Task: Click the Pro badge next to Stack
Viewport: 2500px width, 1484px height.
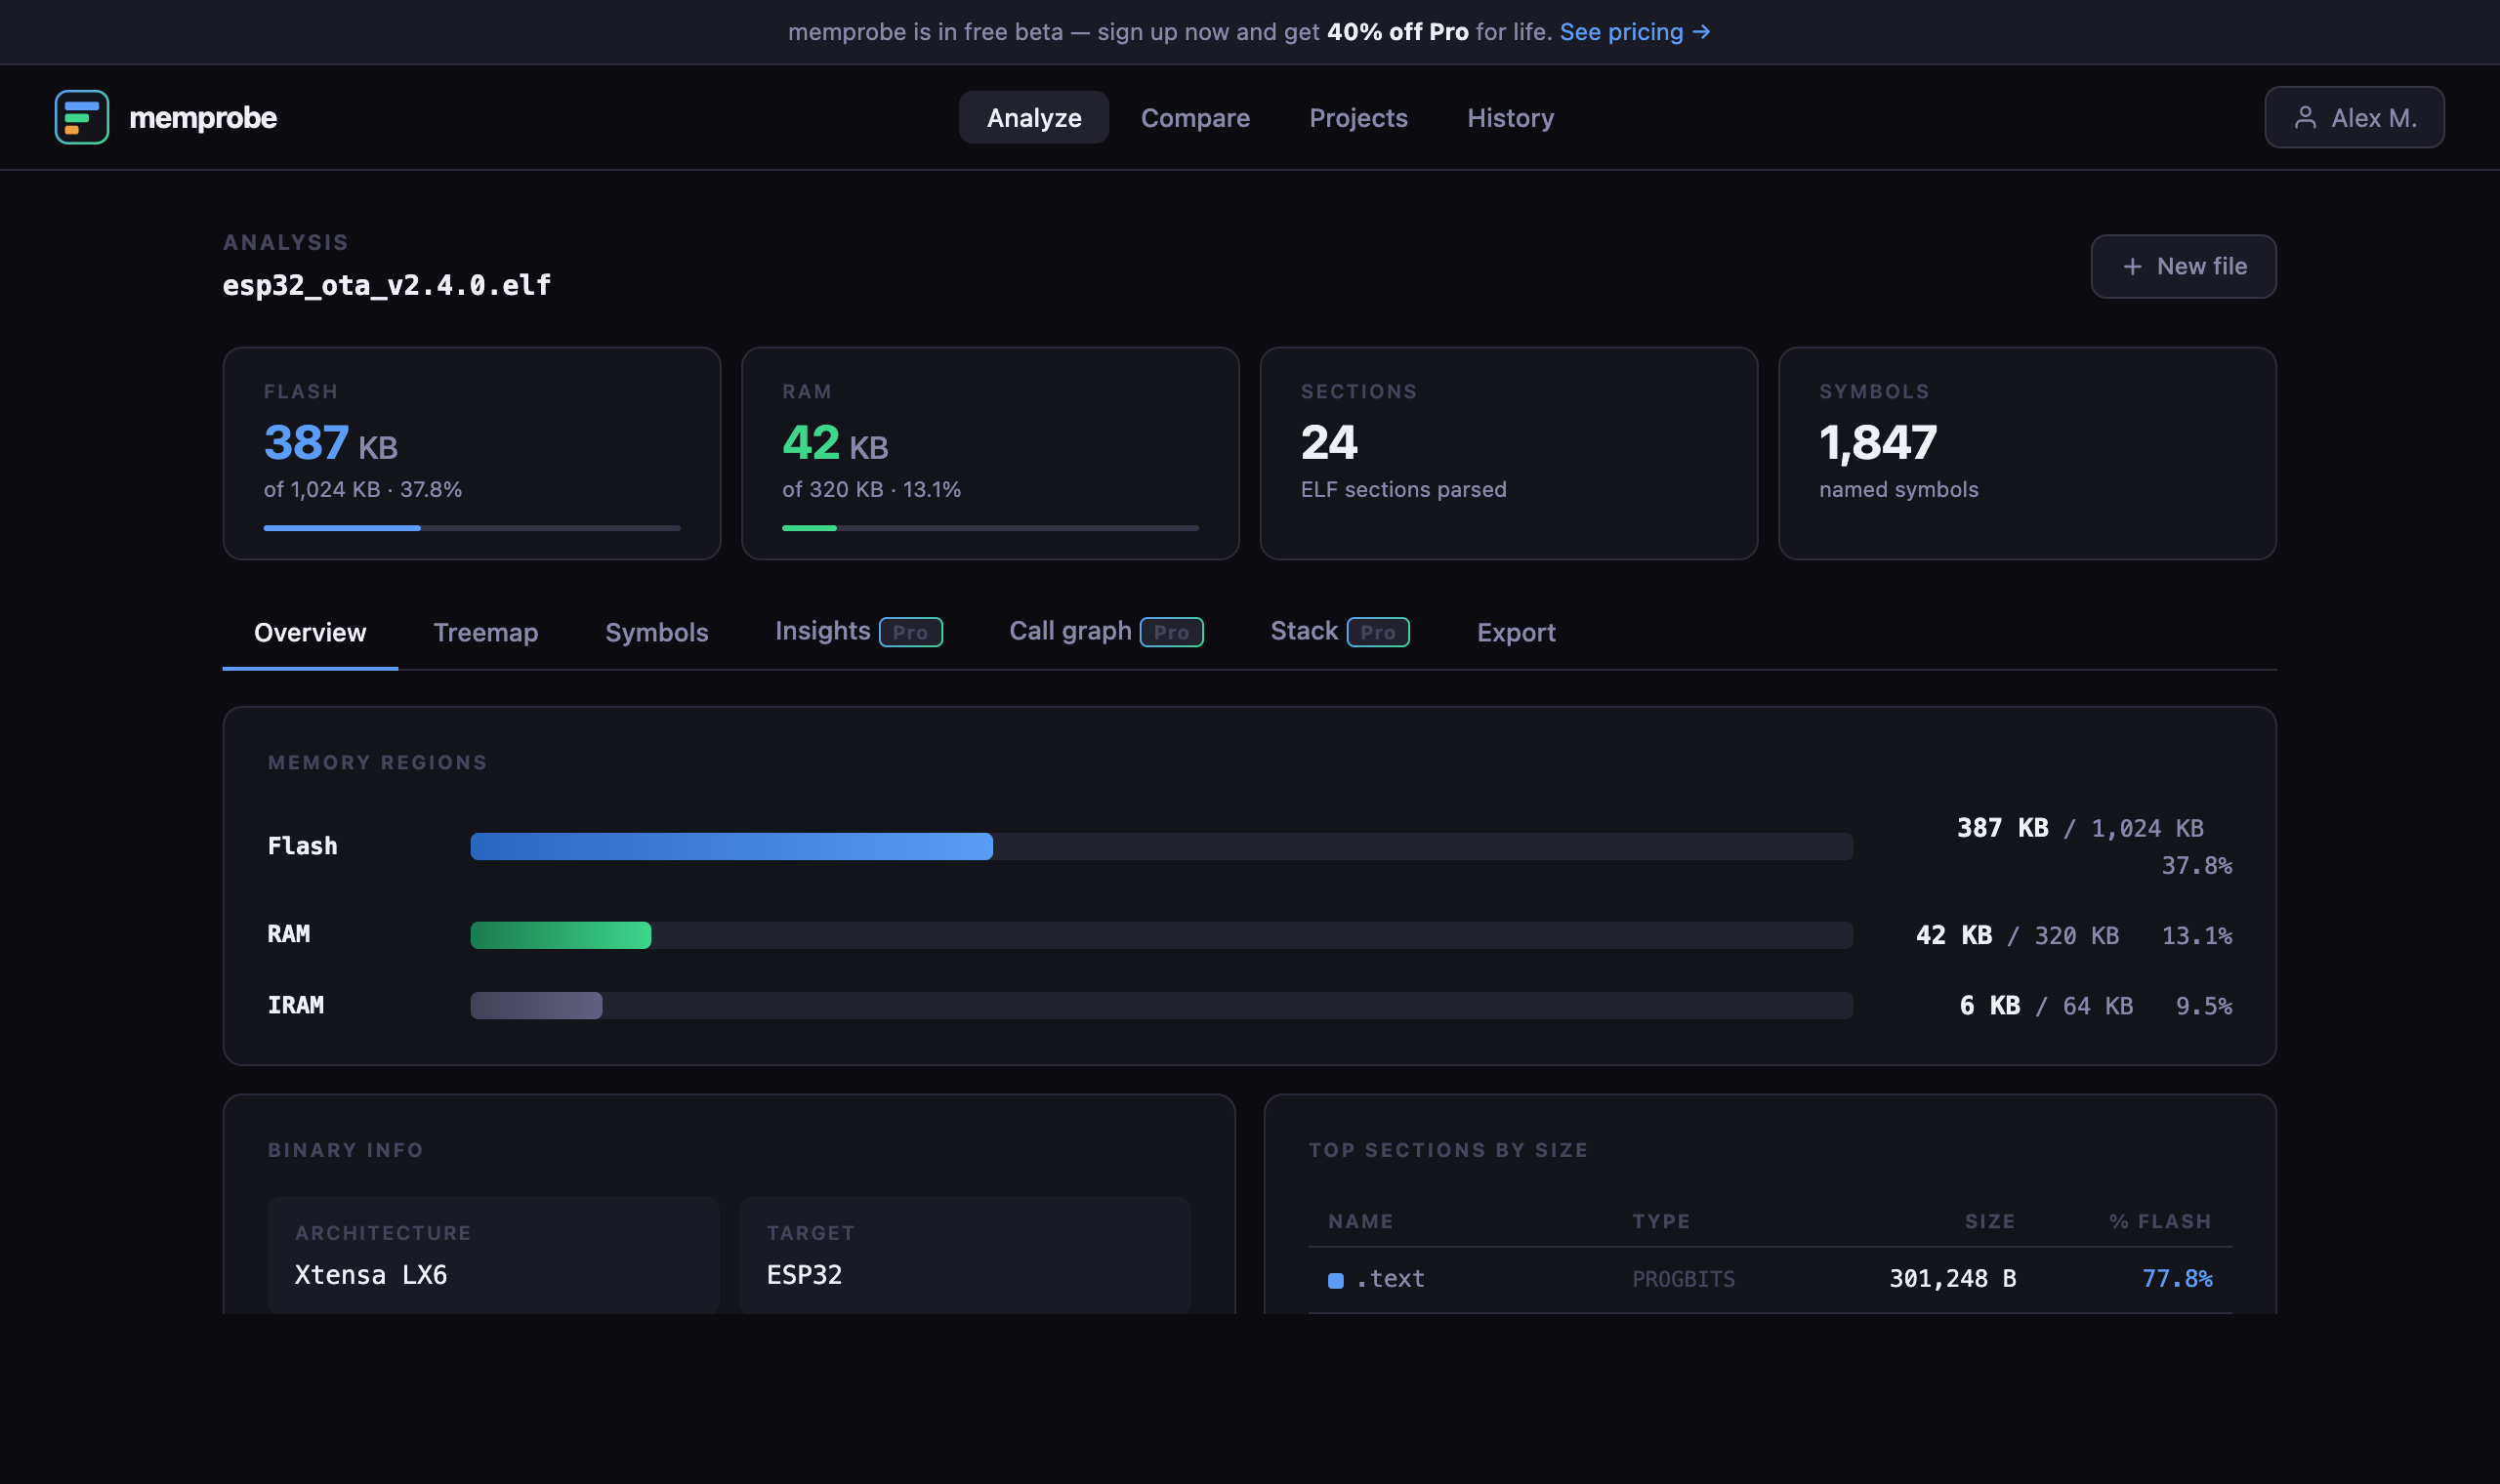Action: [1377, 632]
